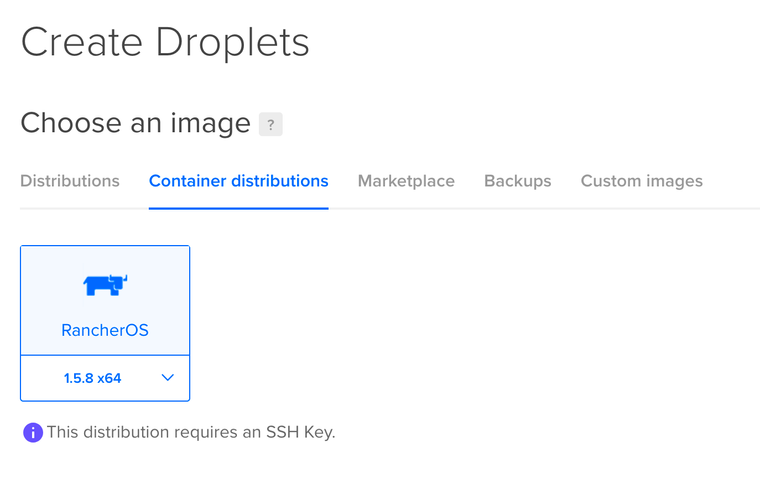This screenshot has height=478, width=760.
Task: Open the 1.5.8 x64 version dropdown
Action: [105, 378]
